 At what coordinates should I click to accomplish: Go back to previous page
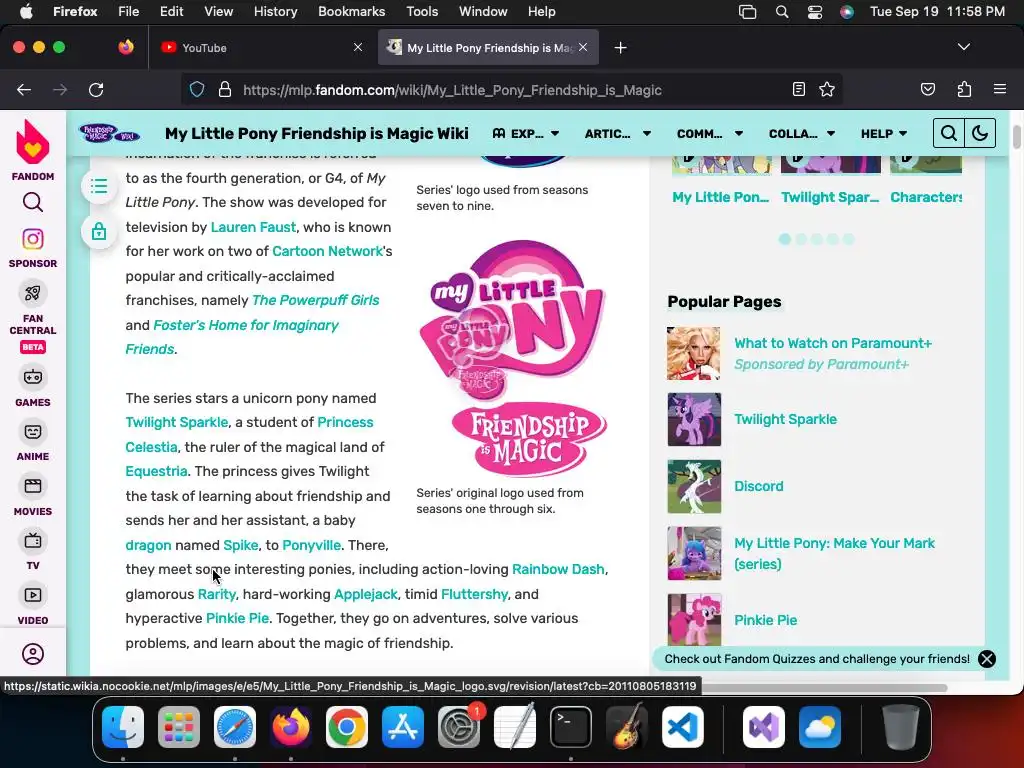[x=24, y=89]
